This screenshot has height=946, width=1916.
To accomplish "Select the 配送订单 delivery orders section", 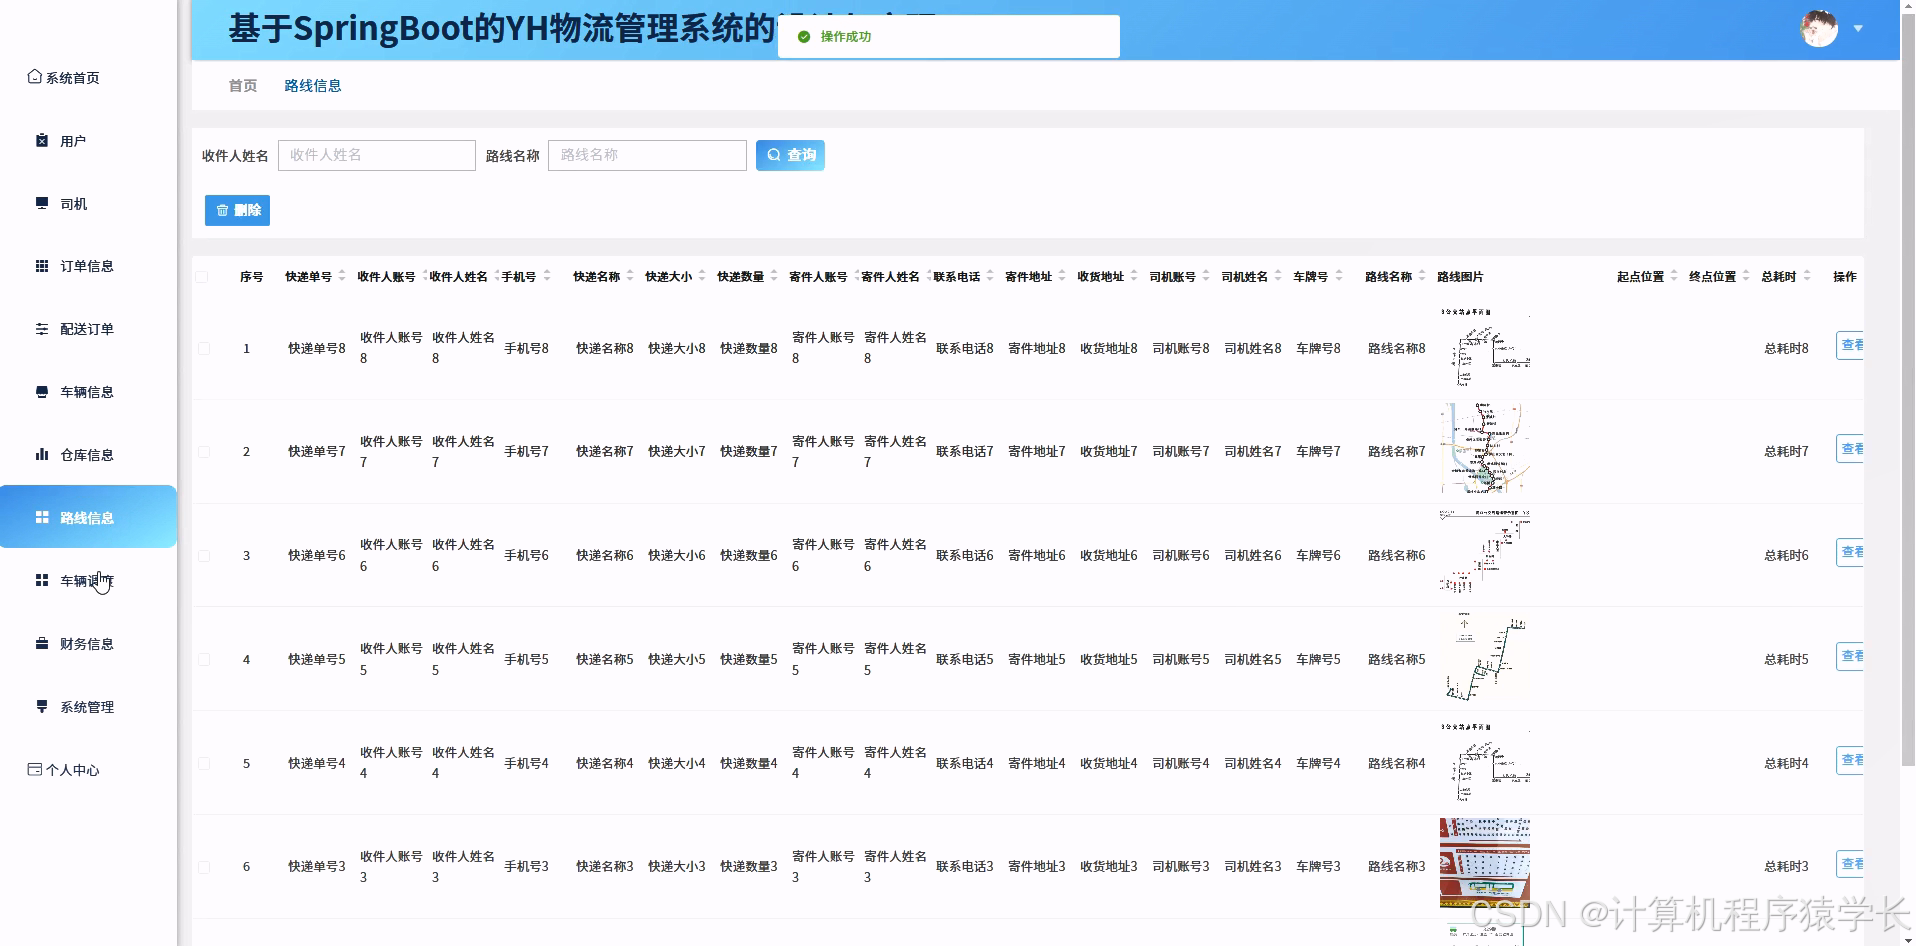I will click(x=84, y=328).
